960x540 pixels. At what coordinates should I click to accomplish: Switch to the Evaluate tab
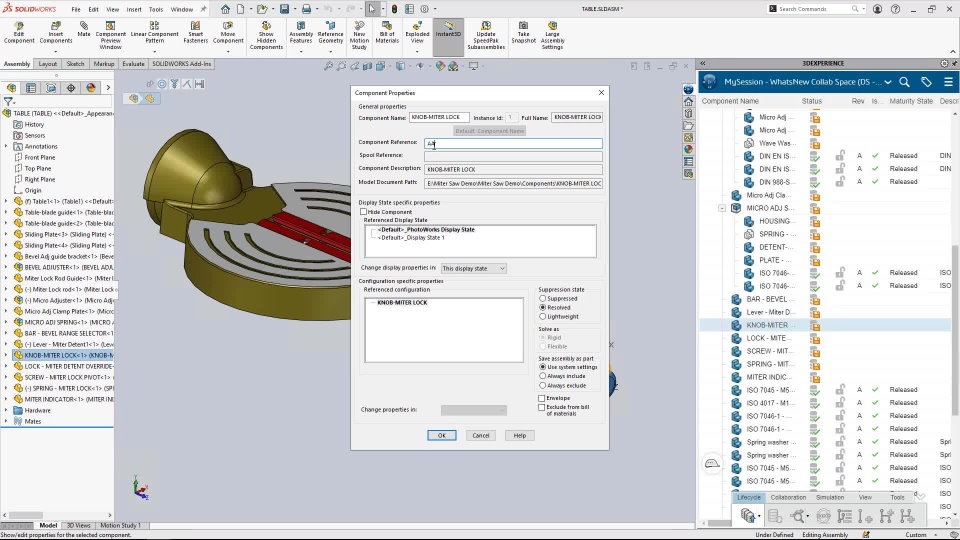click(133, 64)
